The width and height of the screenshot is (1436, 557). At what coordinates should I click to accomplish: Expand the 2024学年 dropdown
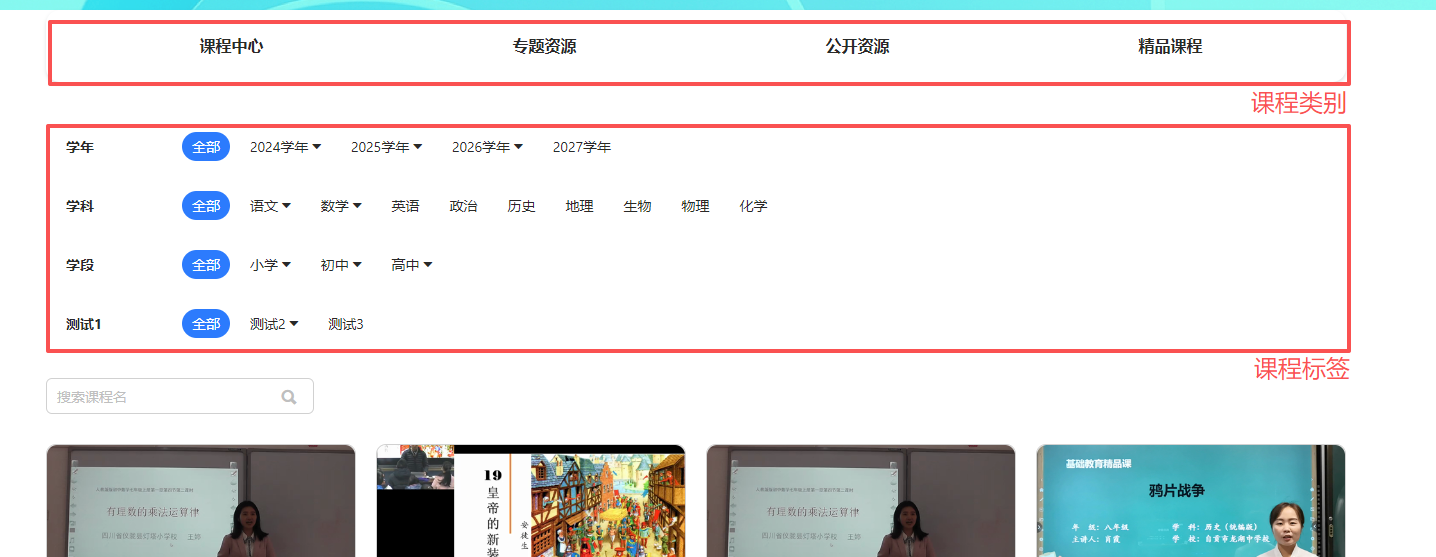pos(285,147)
